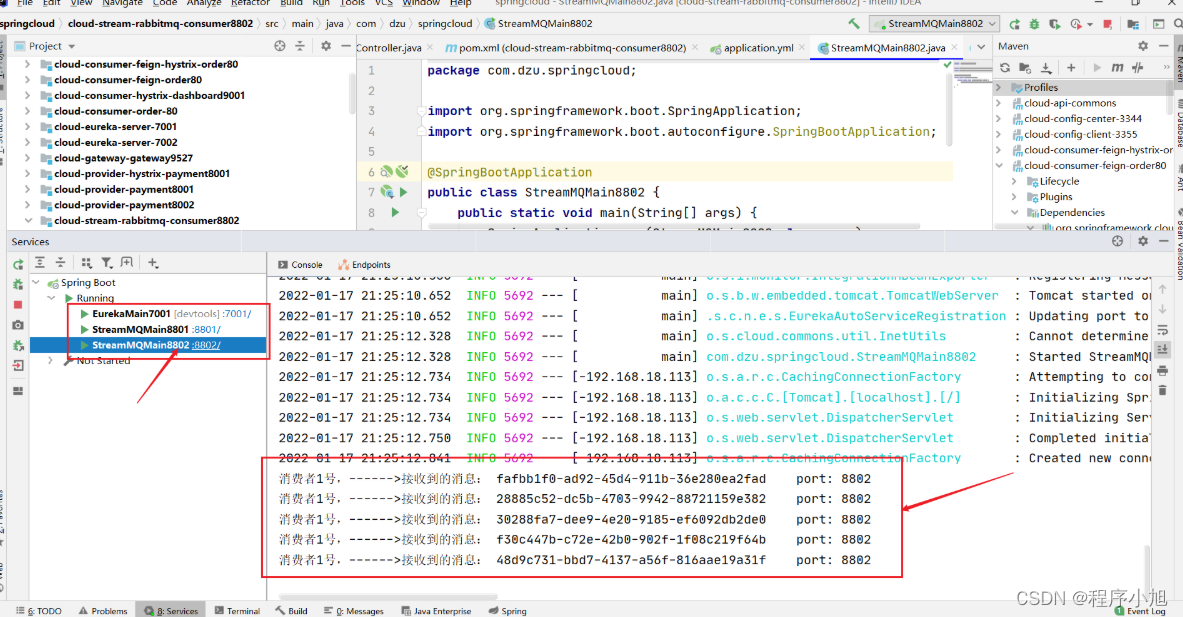
Task: Locate the opened file in Project tree
Action: (280, 46)
